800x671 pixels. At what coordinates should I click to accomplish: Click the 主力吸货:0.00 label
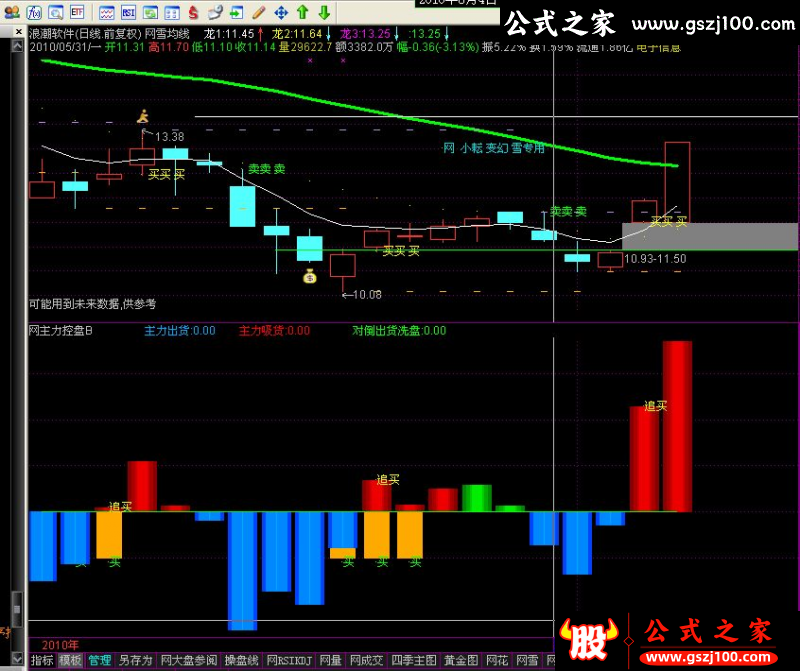tap(274, 331)
